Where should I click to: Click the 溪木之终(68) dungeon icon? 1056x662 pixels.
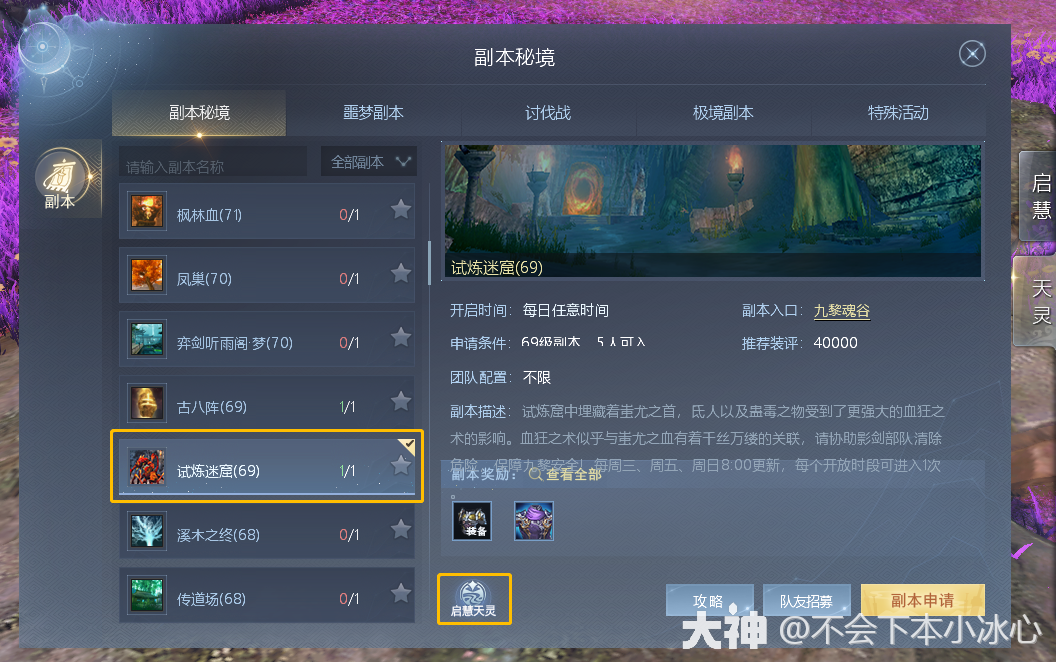[x=147, y=531]
